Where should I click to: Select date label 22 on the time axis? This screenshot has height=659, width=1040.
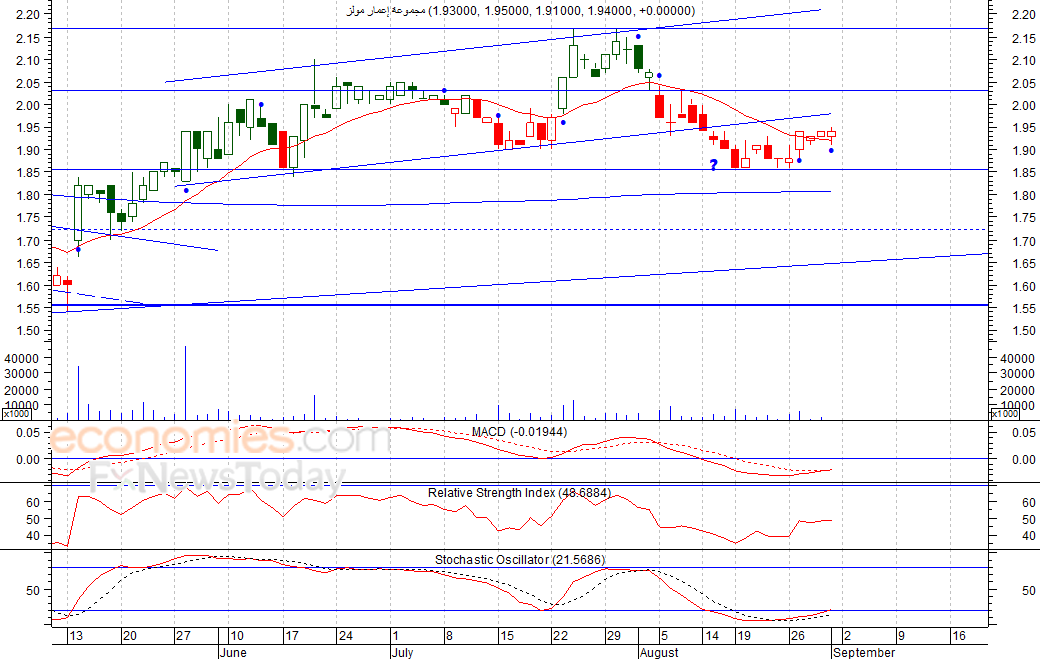(x=560, y=636)
